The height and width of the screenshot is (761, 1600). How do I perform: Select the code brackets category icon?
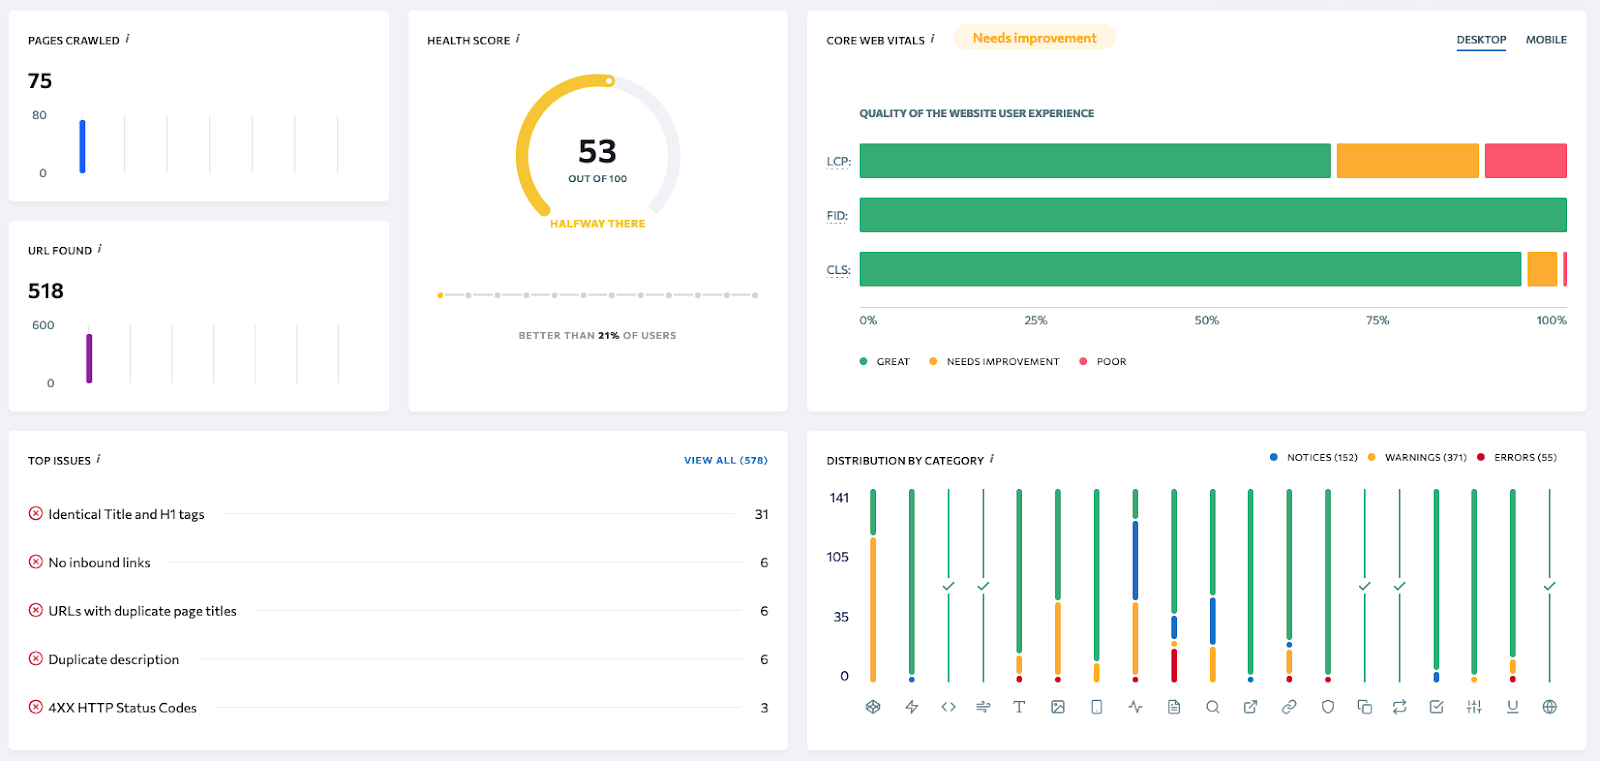(948, 707)
